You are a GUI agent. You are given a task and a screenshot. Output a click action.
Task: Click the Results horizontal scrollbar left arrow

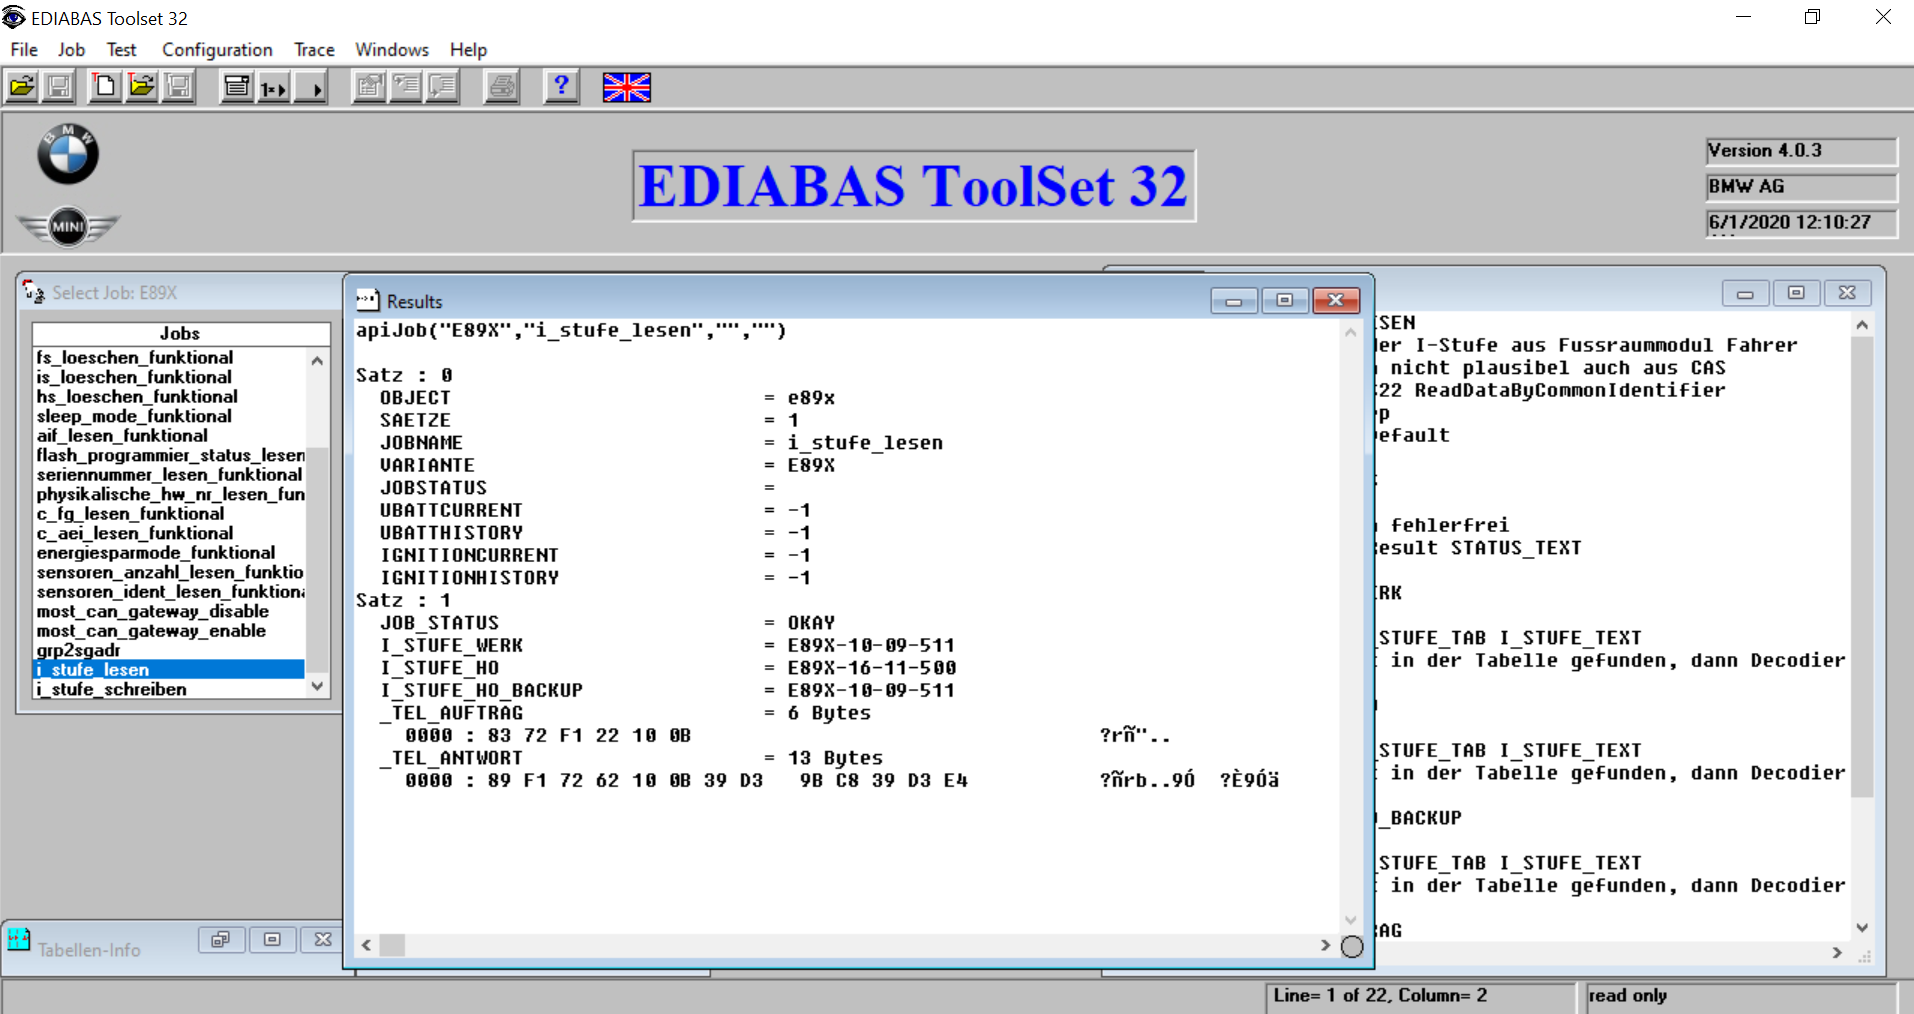(x=367, y=945)
